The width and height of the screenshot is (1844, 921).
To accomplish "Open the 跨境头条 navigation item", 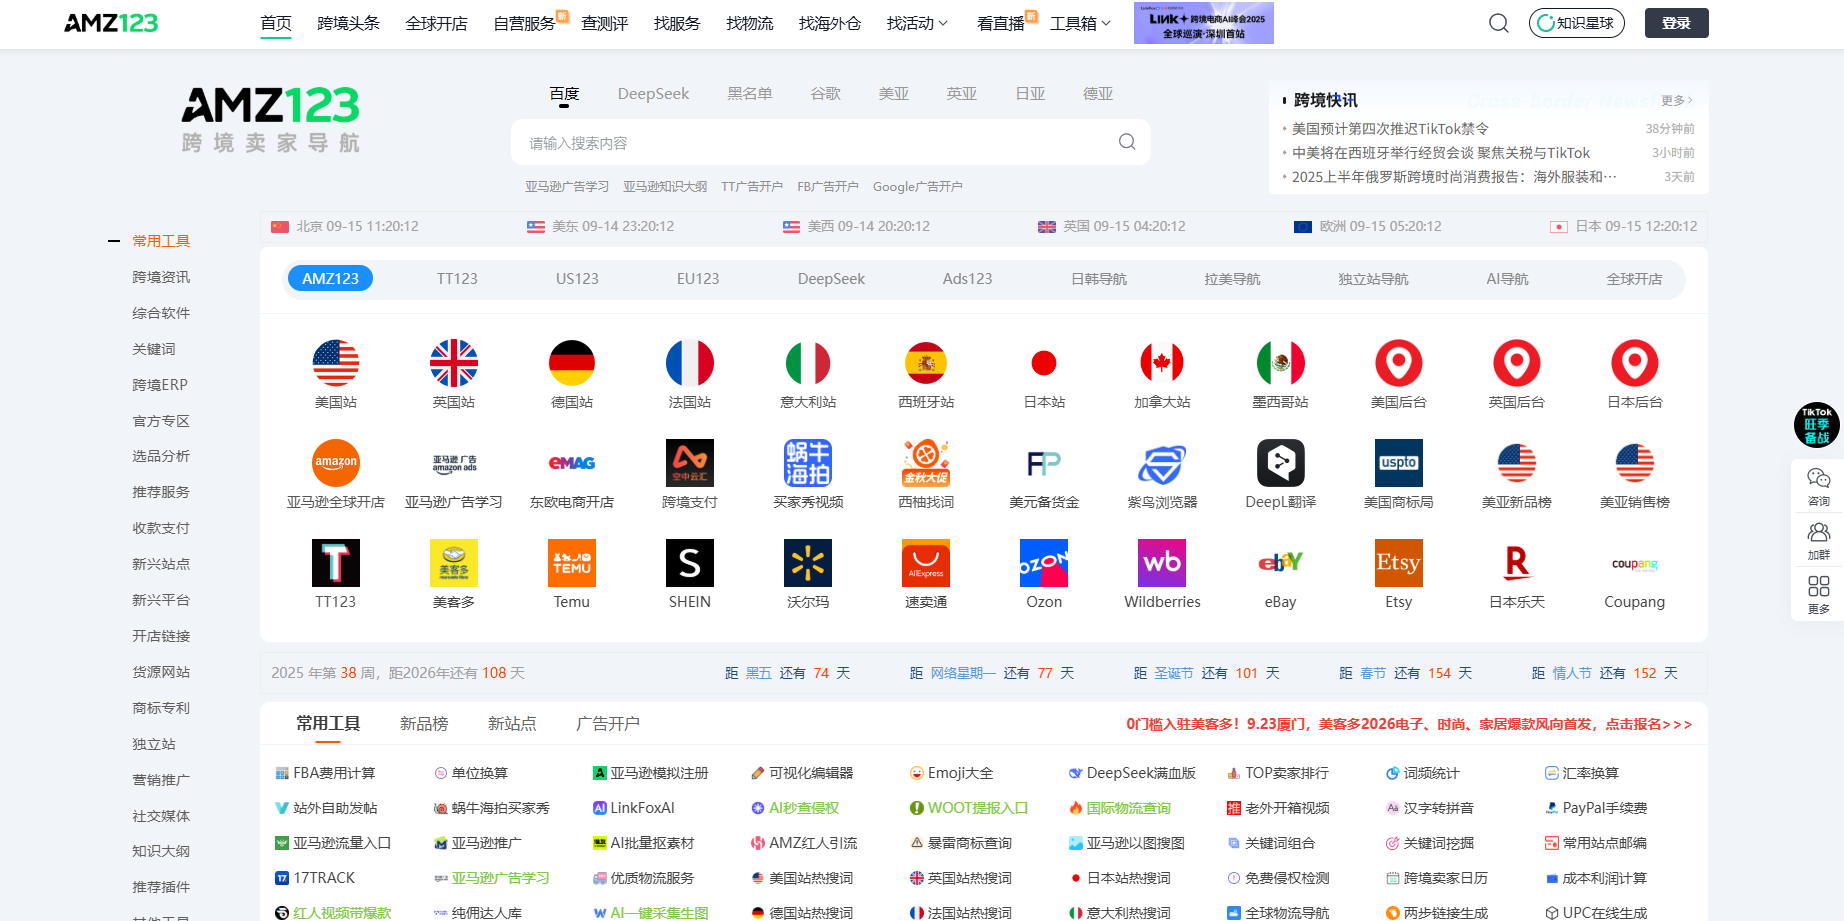I will [348, 23].
